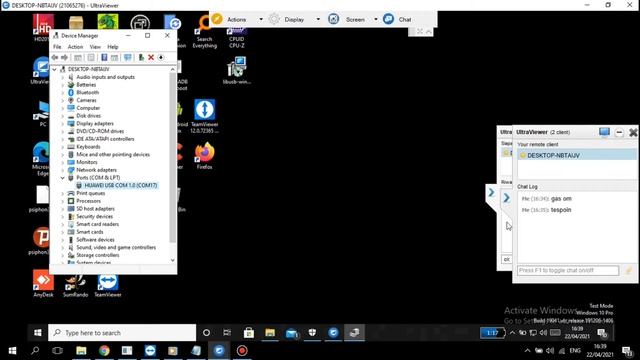Open psiphon desktop shortcut icon
The width and height of the screenshot is (640, 360).
41,241
